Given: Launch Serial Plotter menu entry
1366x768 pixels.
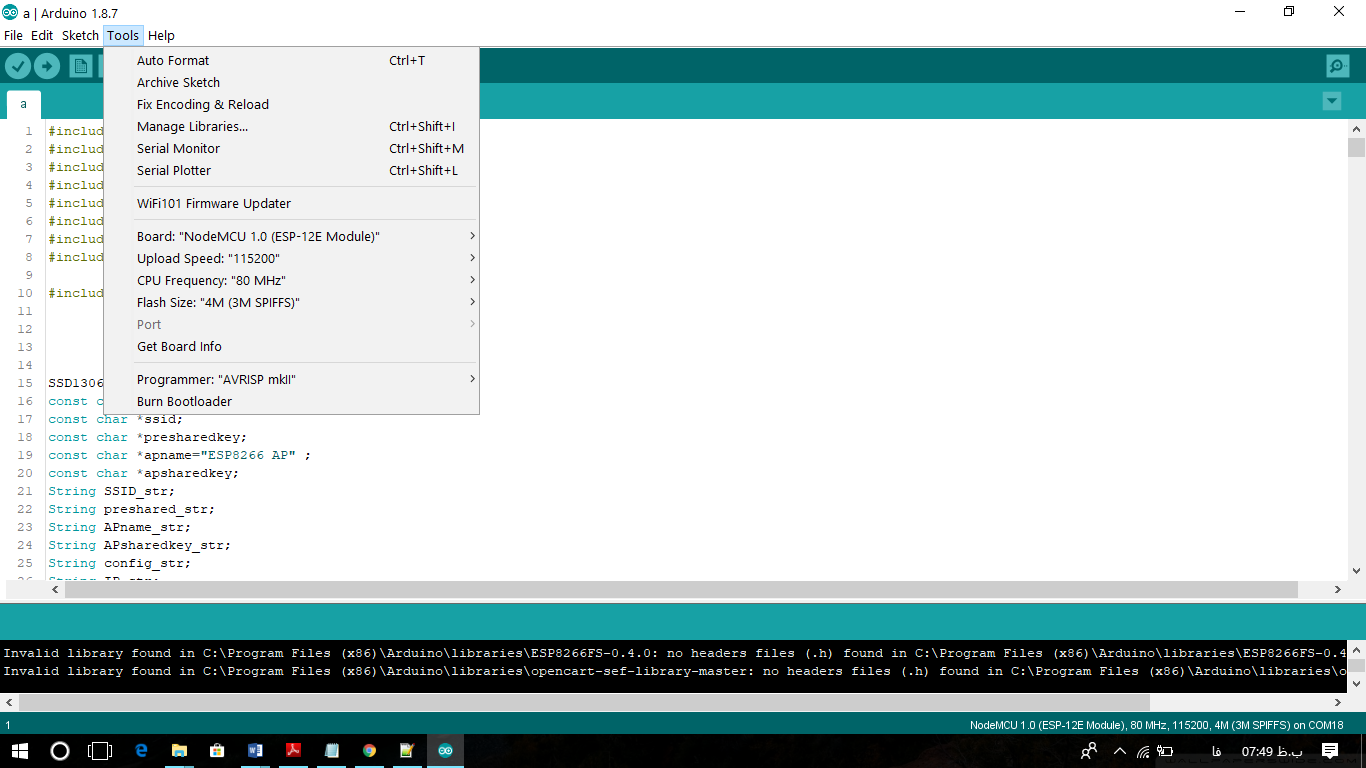Looking at the screenshot, I should click(x=291, y=170).
